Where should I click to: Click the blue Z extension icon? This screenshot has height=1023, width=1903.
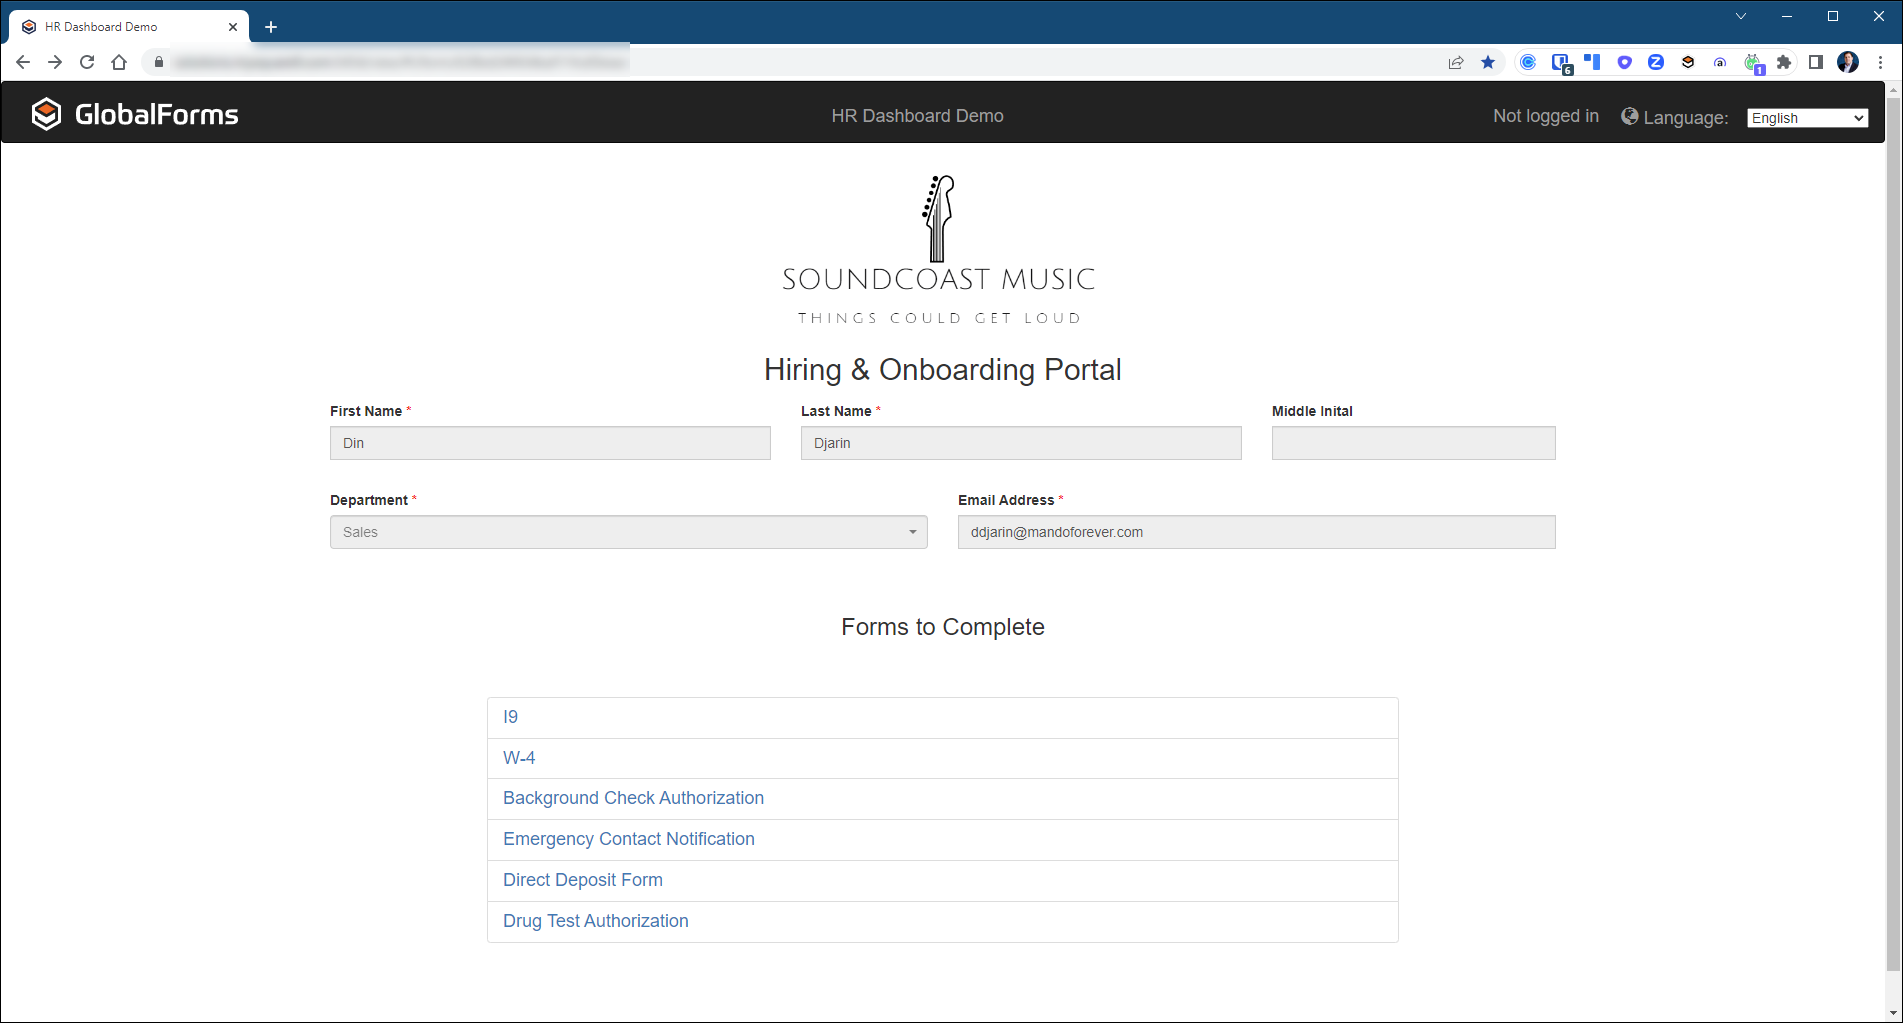1656,62
